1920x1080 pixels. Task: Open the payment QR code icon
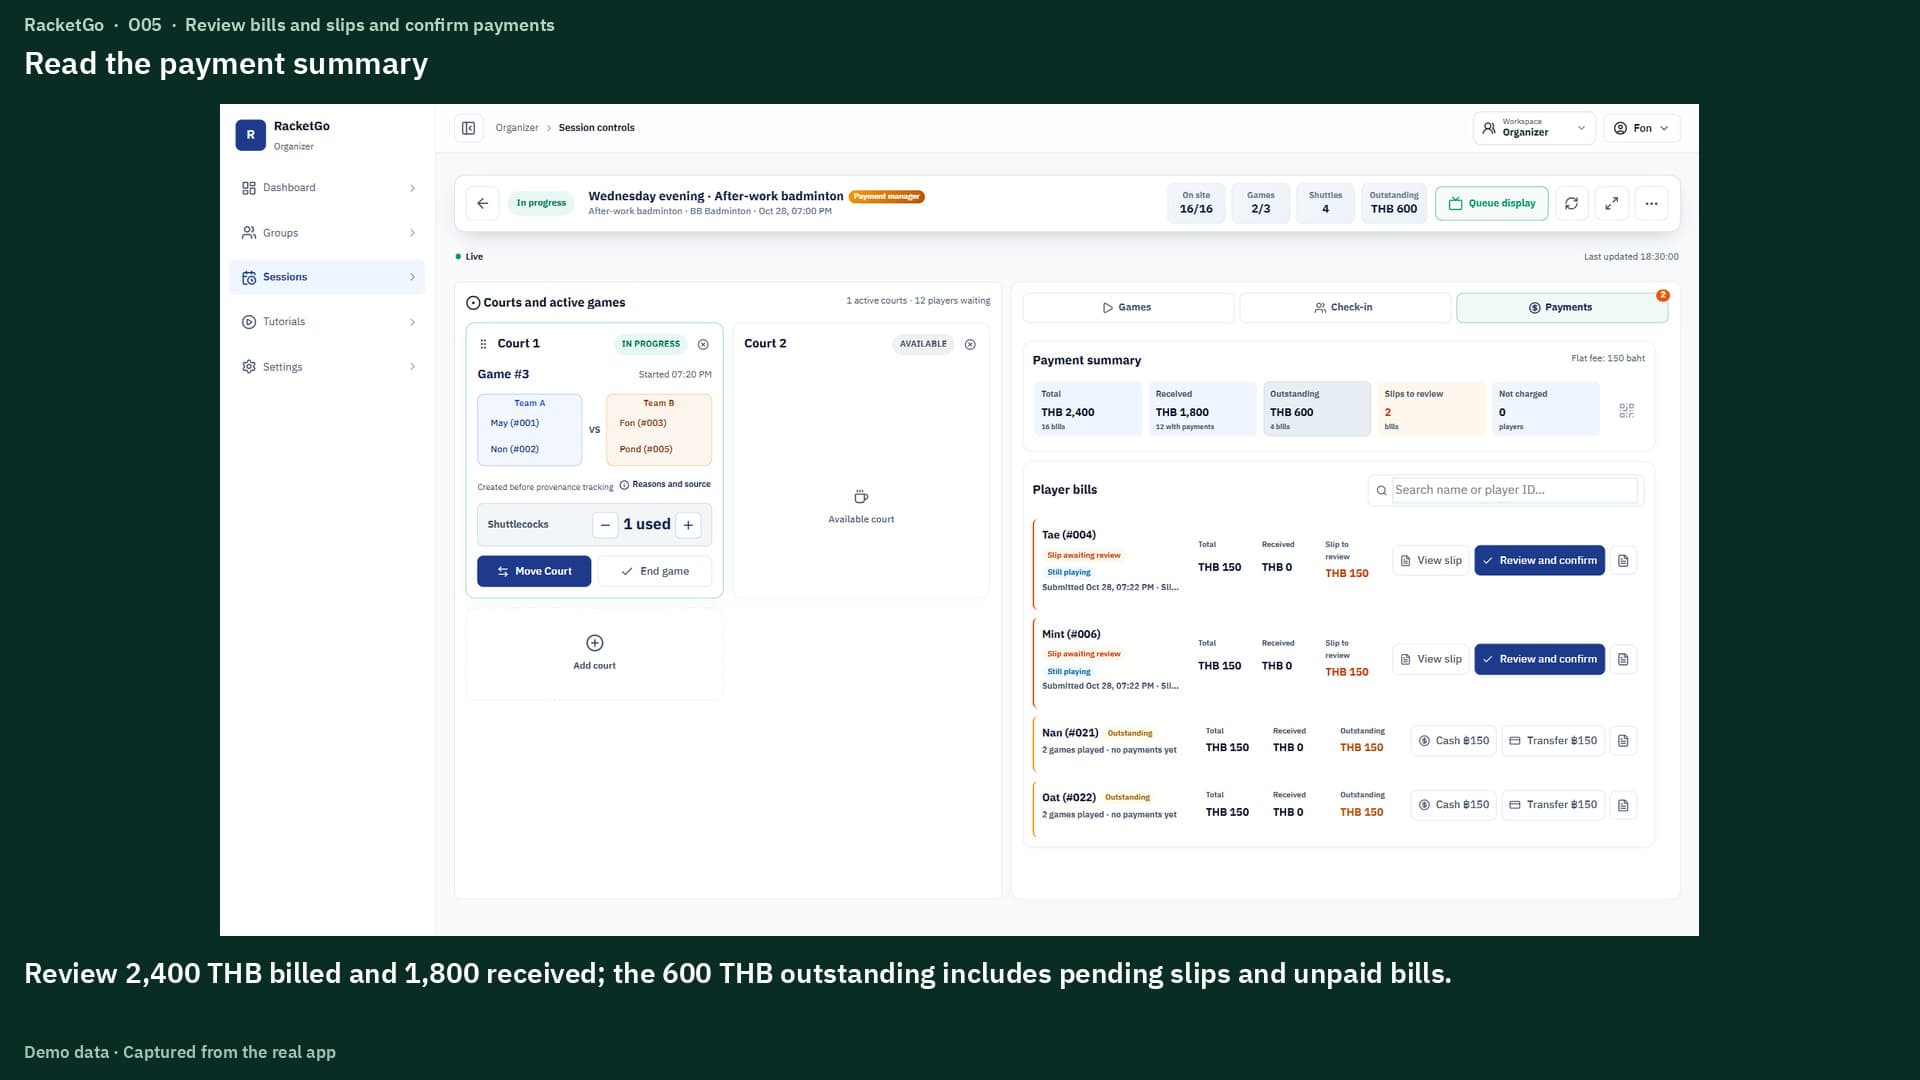tap(1627, 410)
